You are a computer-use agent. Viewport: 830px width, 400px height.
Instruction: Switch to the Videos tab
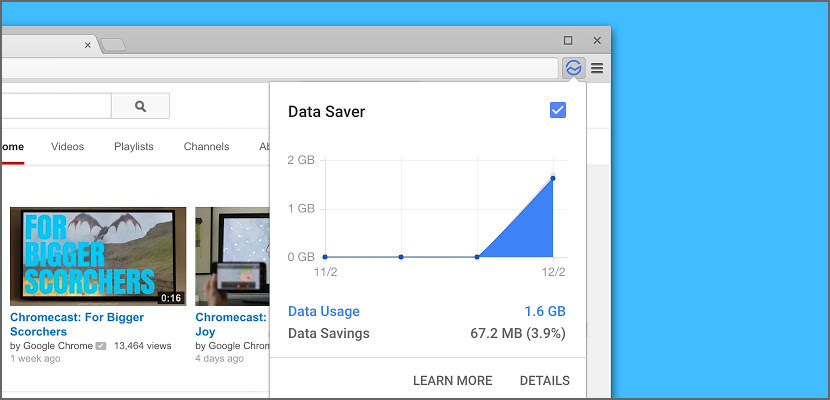tap(67, 147)
